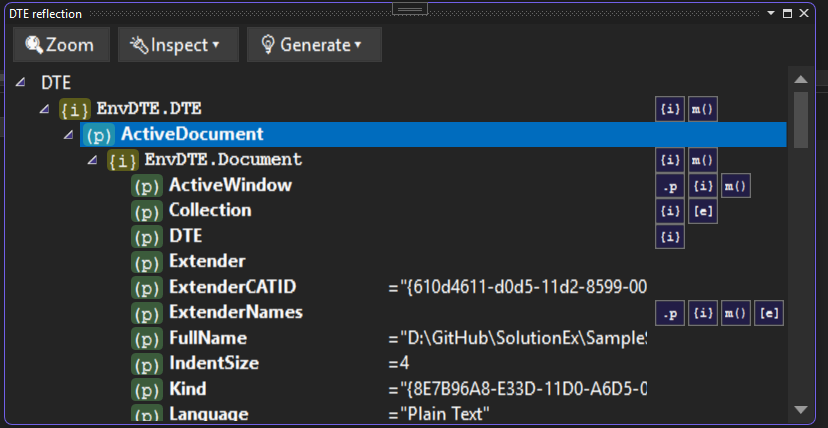The image size is (828, 428).
Task: Click the m() badge on ActiveWindow row
Action: (736, 186)
